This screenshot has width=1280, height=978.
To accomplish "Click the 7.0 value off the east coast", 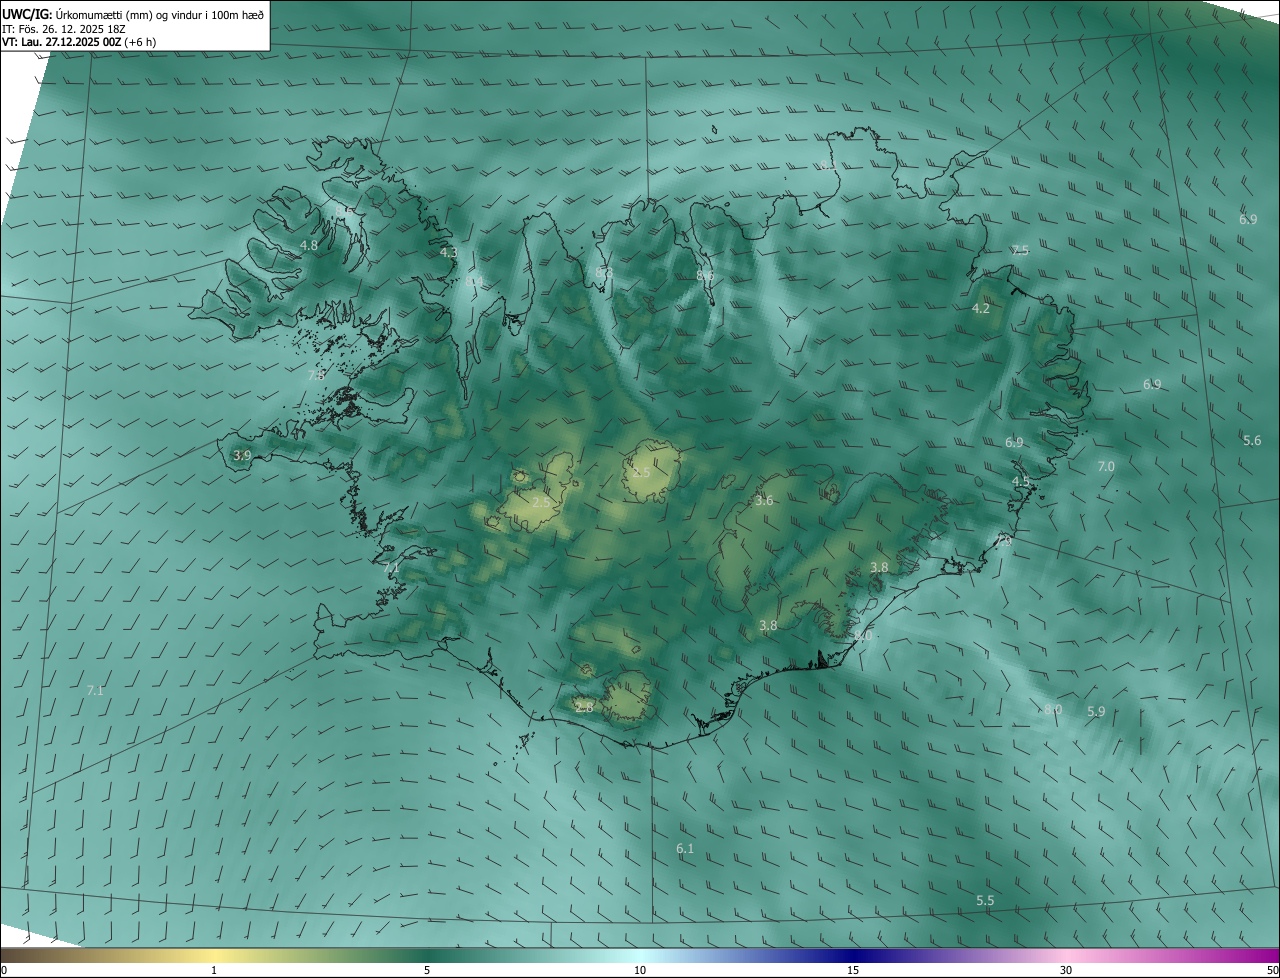I will pyautogui.click(x=1106, y=467).
